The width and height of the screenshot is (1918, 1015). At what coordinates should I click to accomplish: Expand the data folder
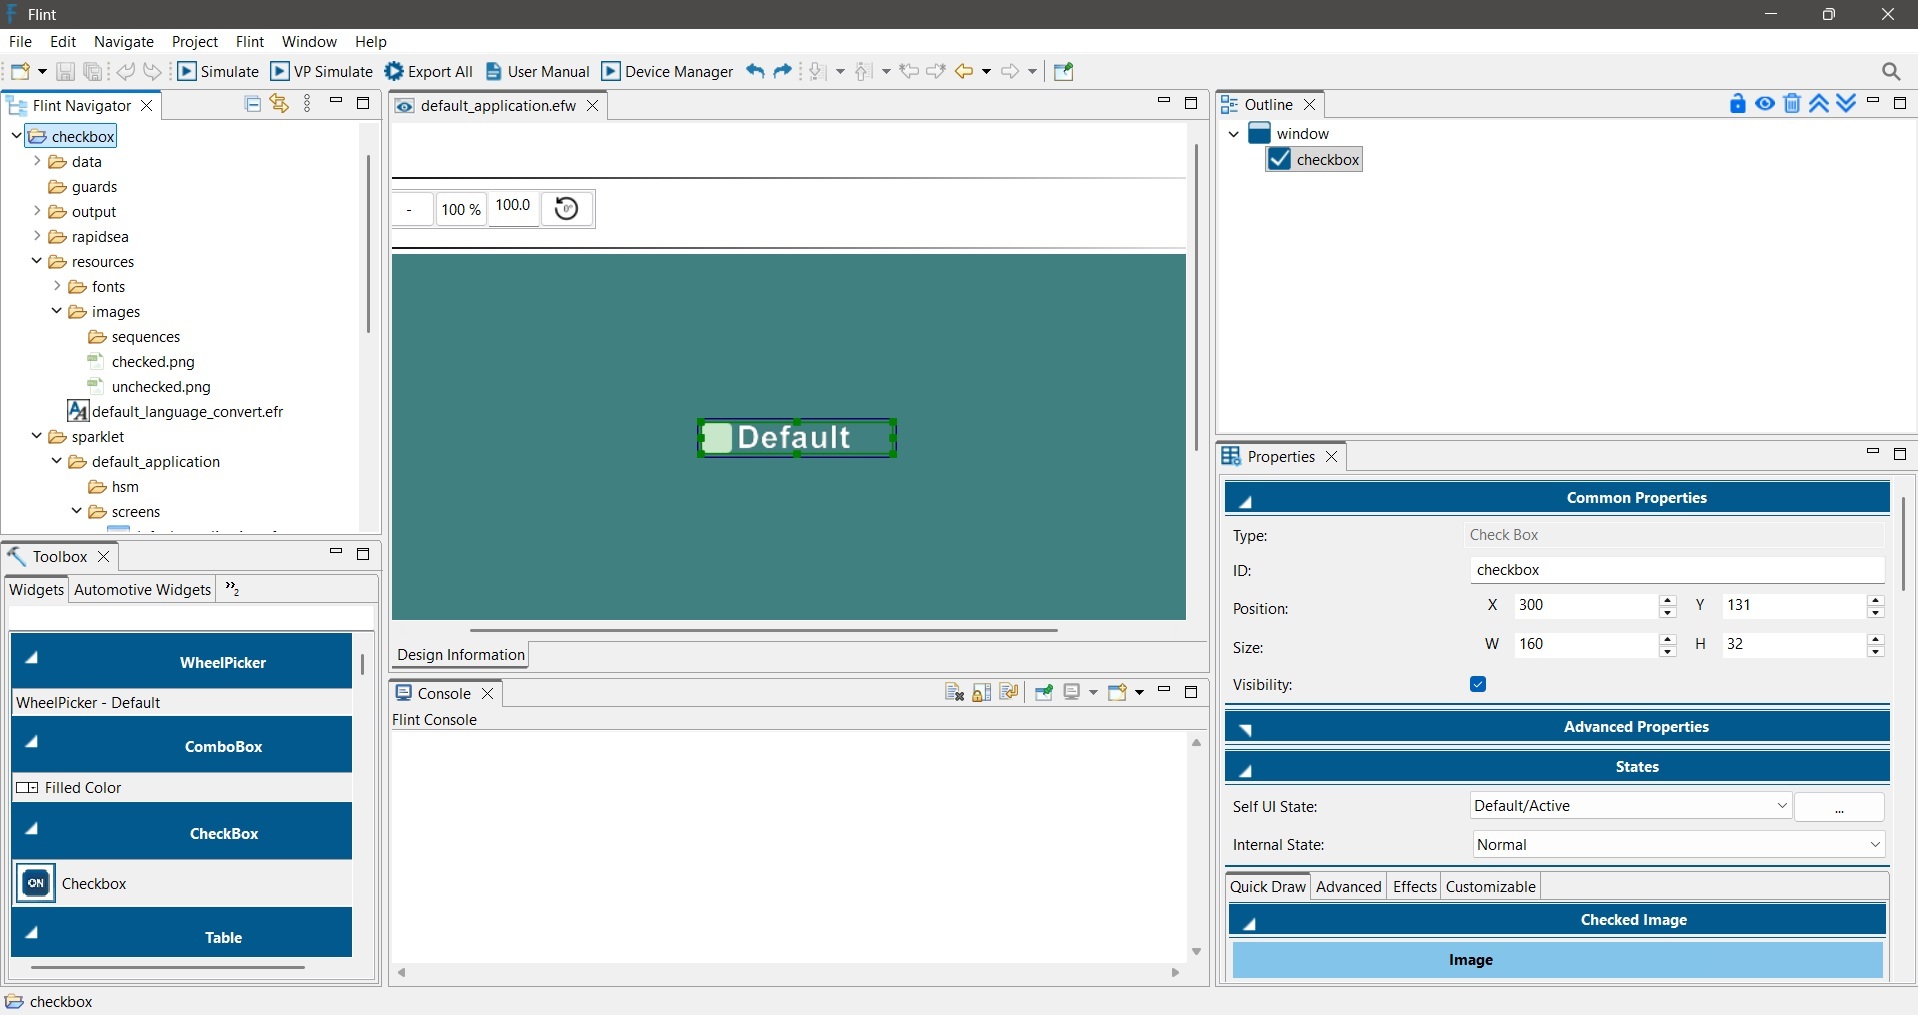[x=37, y=160]
